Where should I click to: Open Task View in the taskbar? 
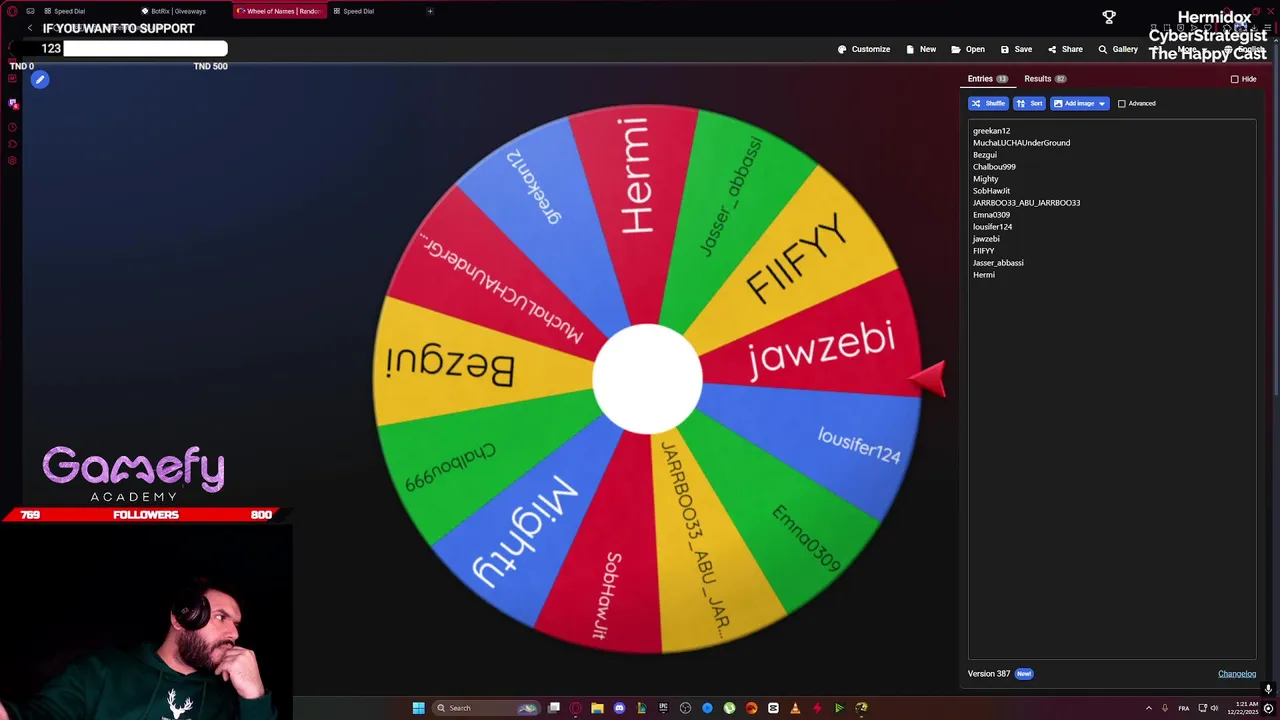click(553, 708)
